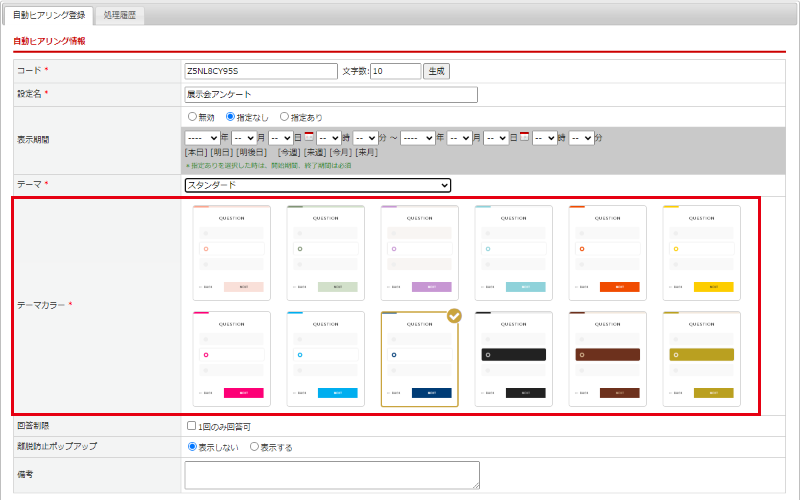Enable the 1回のみ回答可 checkbox
800x500 pixels.
click(191, 427)
